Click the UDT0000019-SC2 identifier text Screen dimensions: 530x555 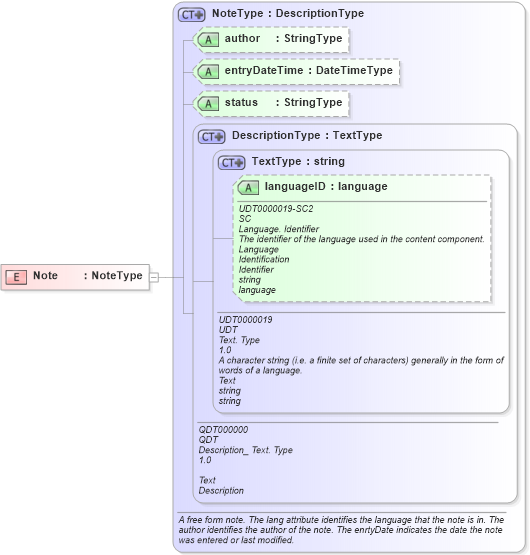[x=276, y=209]
